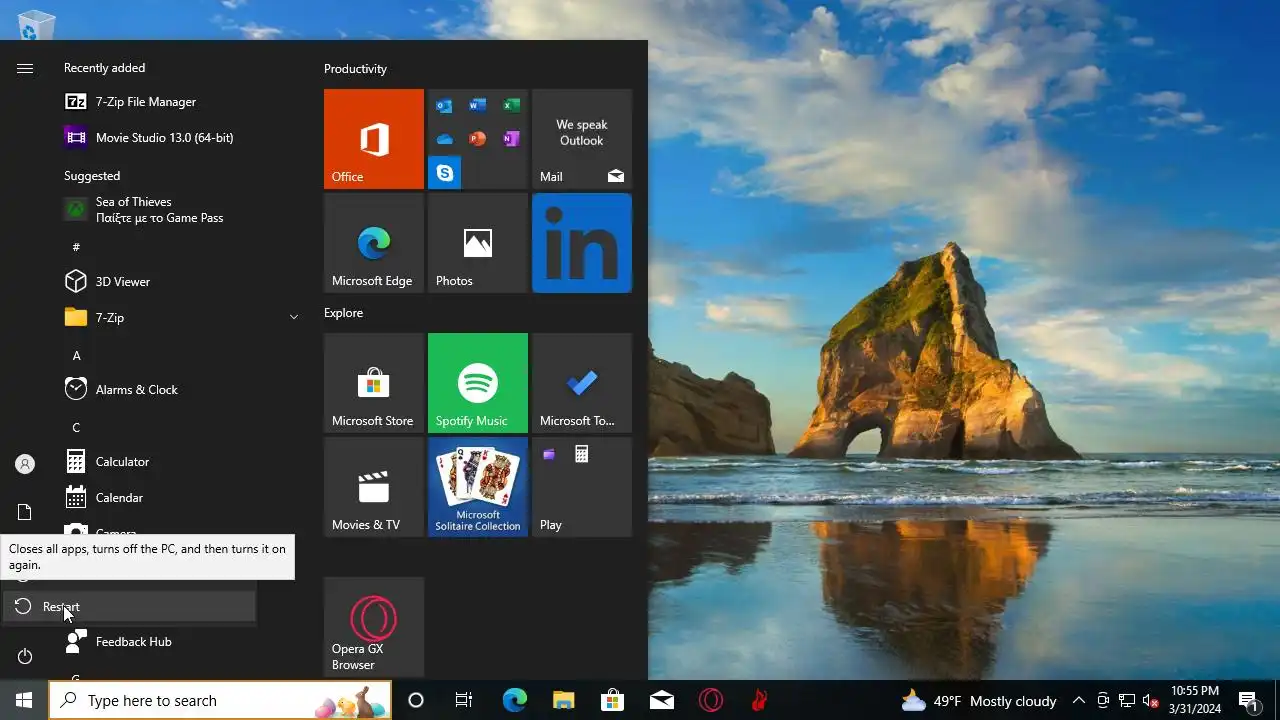Open Alarms & Clock app
This screenshot has height=720, width=1280.
coord(180,390)
